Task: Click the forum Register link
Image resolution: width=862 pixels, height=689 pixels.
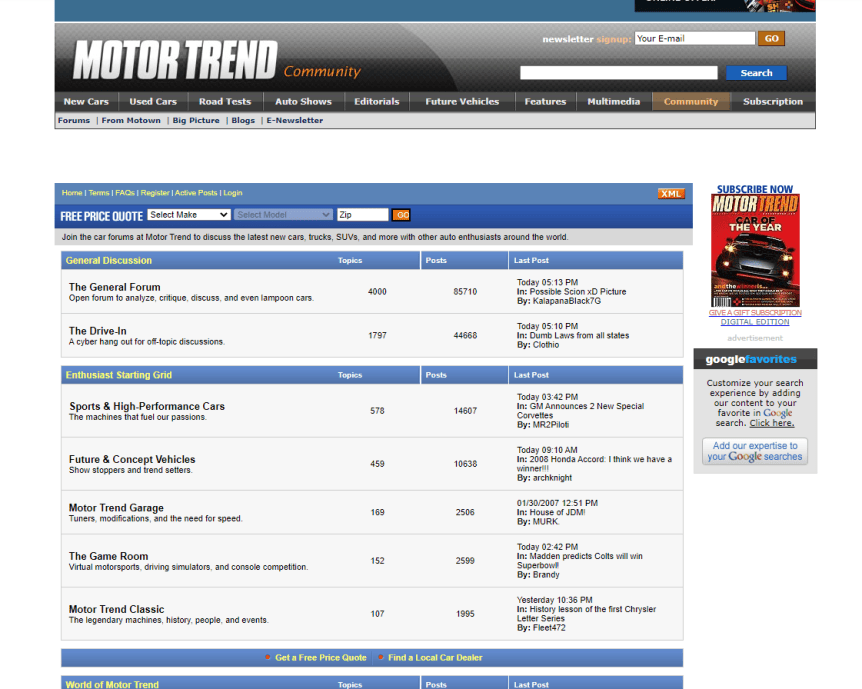Action: coord(154,193)
